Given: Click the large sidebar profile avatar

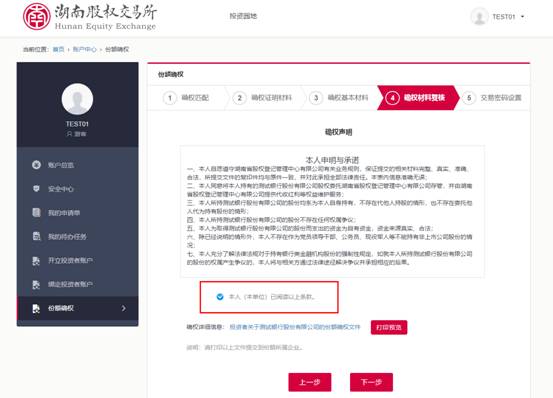Looking at the screenshot, I should click(x=77, y=99).
